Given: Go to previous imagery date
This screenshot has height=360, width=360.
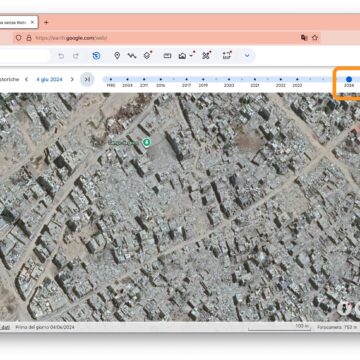Looking at the screenshot, I should [26, 79].
